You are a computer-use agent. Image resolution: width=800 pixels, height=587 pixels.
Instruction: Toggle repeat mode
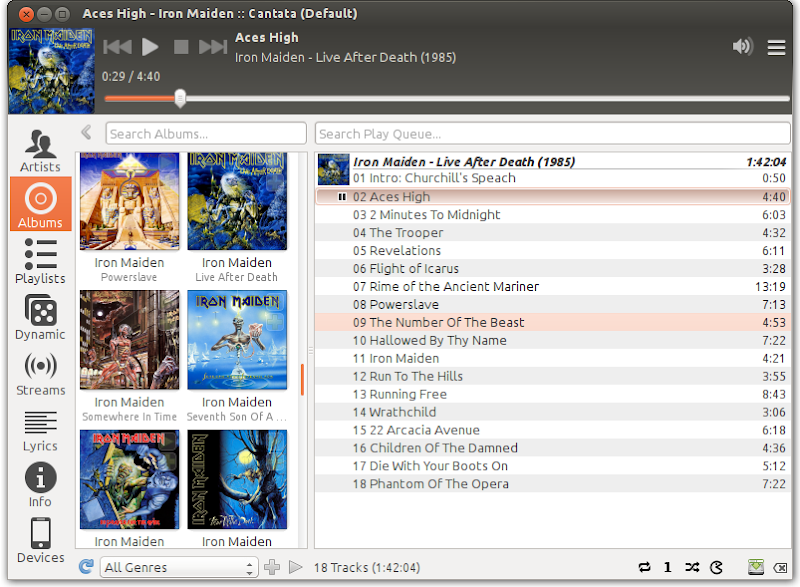[644, 567]
